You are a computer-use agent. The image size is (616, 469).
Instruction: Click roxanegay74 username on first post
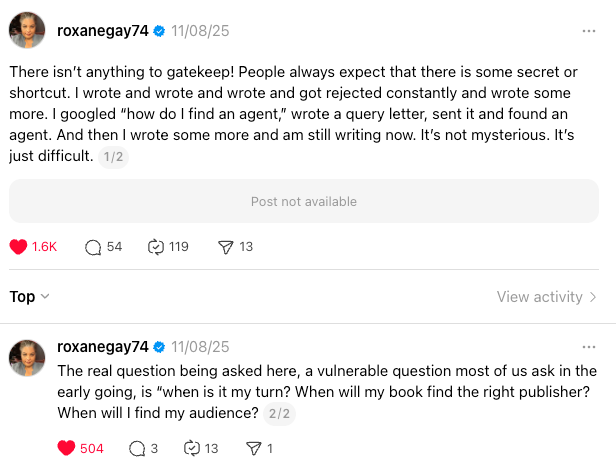[103, 31]
